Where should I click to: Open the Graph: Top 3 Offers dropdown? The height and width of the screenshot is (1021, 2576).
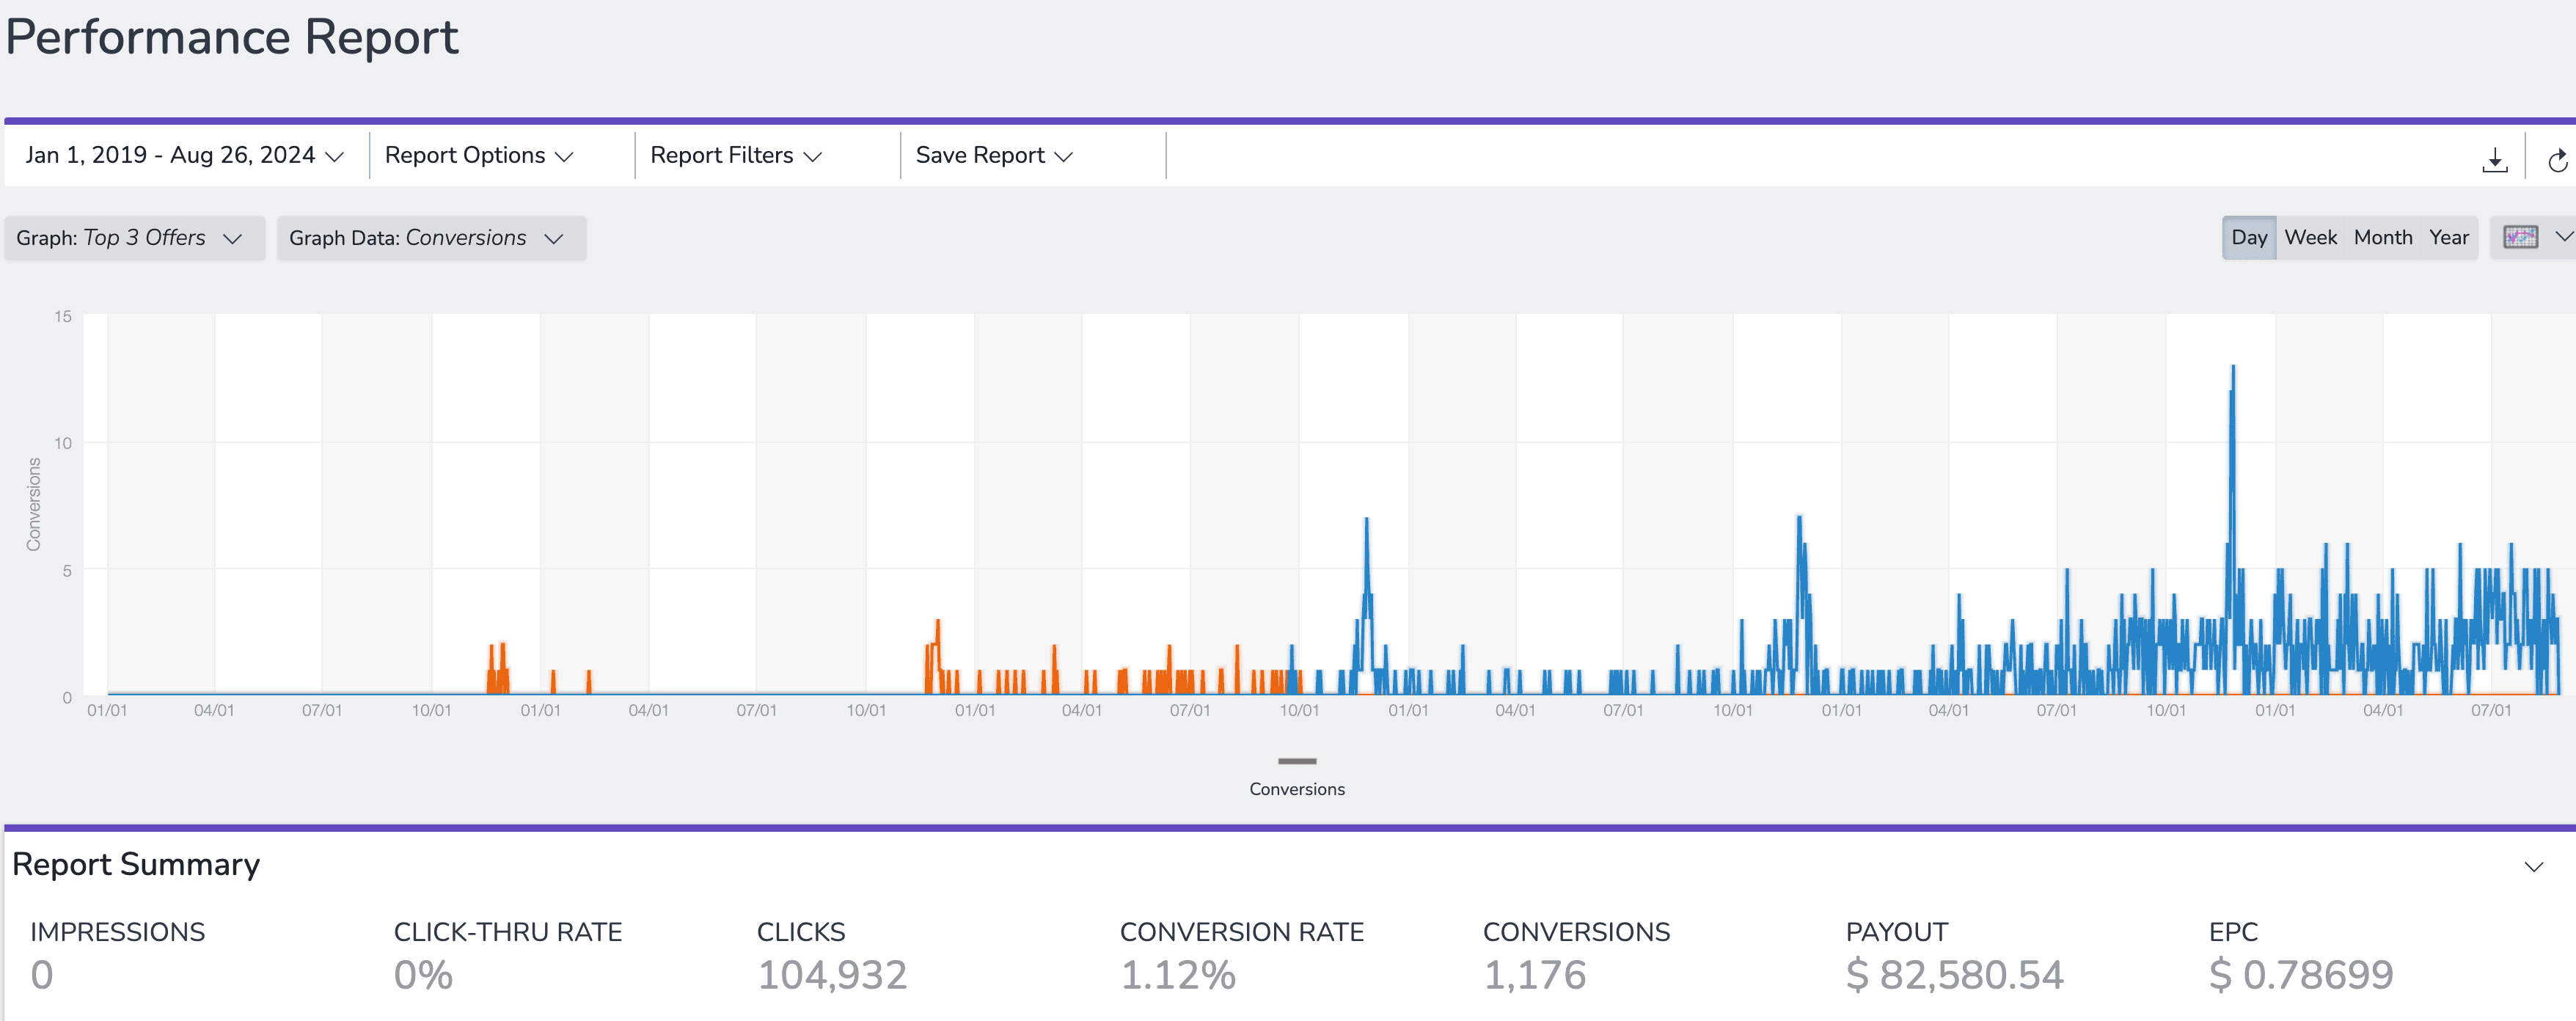pos(133,238)
